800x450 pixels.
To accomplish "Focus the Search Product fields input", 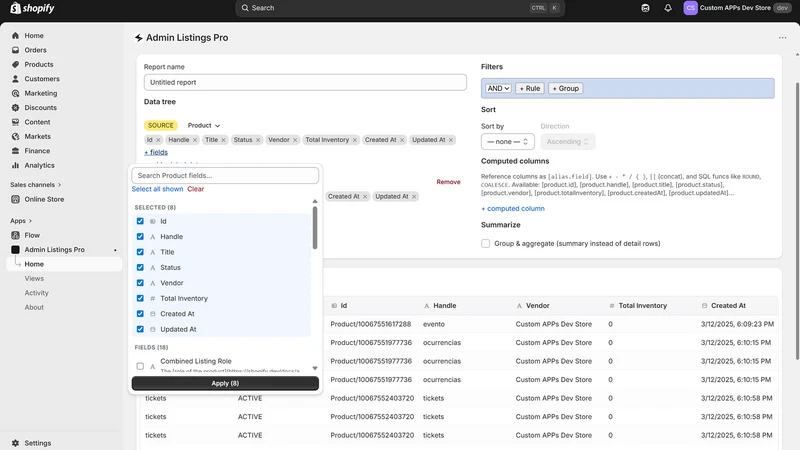I will 225,176.
